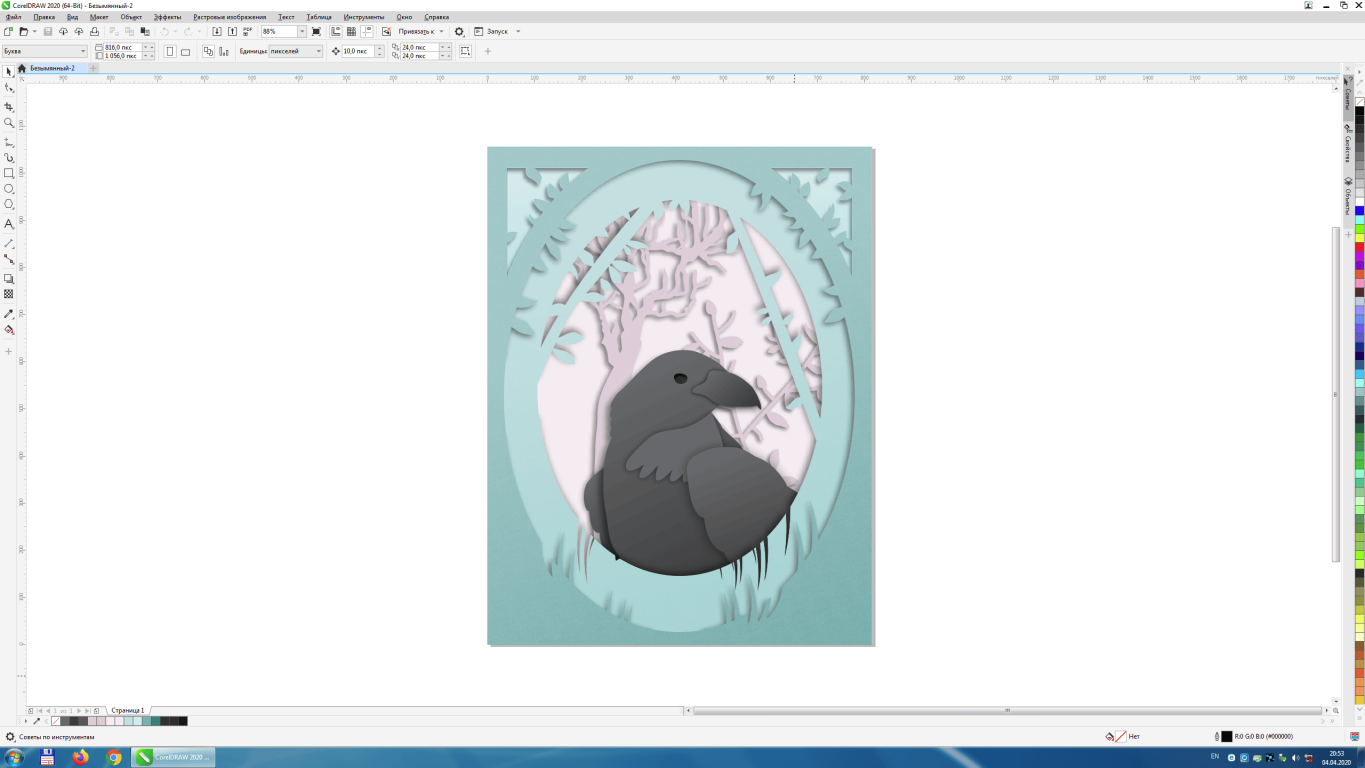
Task: Click the Interactive Fill tool
Action: click(x=9, y=330)
